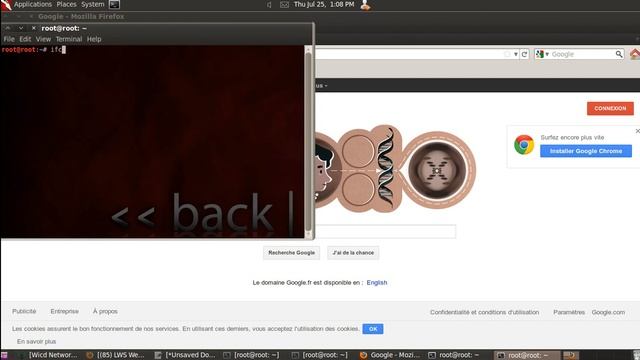Screen dimensions: 640x360
Task: Click the Firefox window title Google - Mozilla Firefox
Action: pos(81,17)
